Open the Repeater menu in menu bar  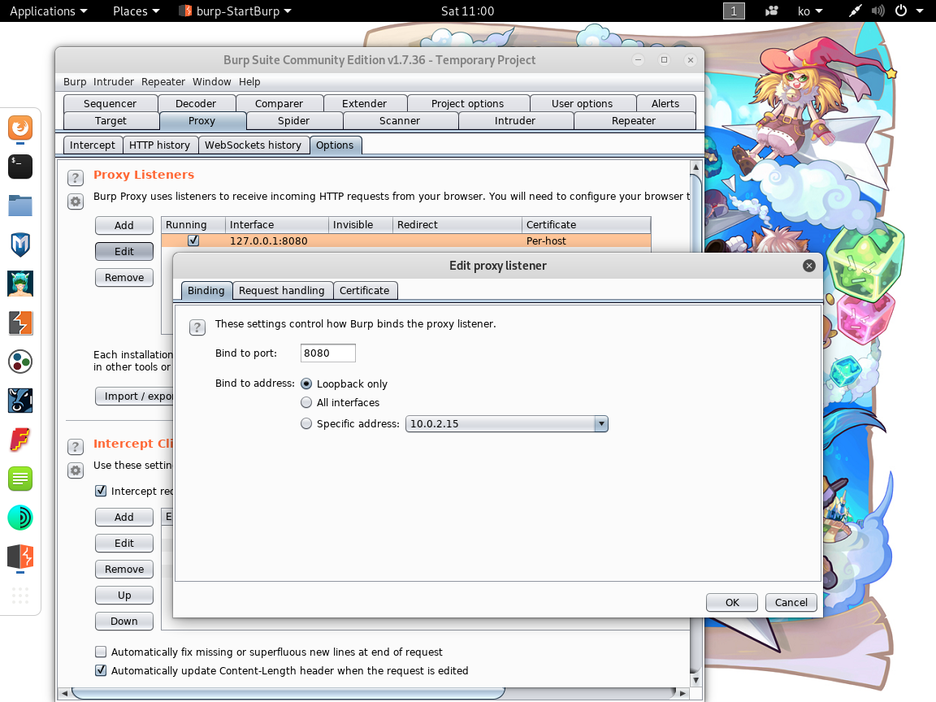tap(163, 82)
